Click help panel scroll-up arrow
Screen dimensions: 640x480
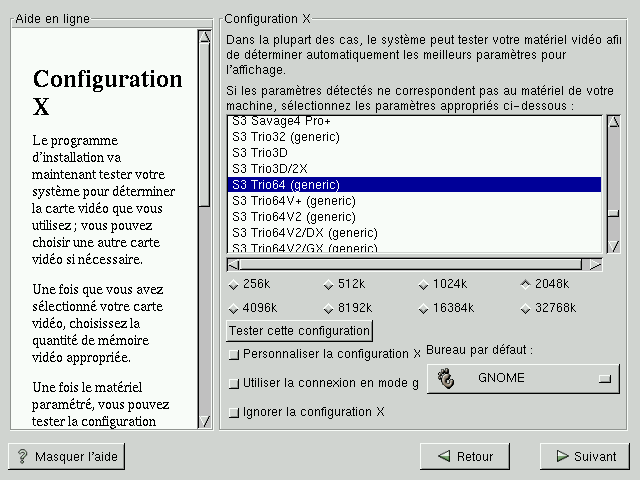[204, 37]
